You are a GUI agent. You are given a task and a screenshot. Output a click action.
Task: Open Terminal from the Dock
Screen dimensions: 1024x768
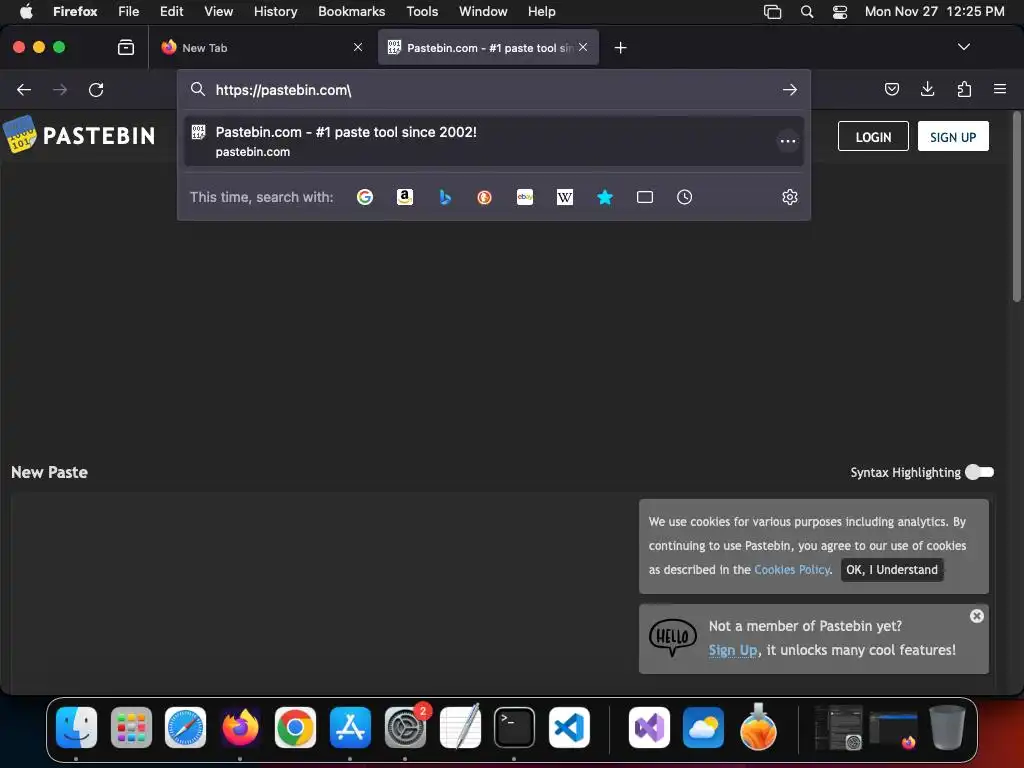[x=514, y=727]
